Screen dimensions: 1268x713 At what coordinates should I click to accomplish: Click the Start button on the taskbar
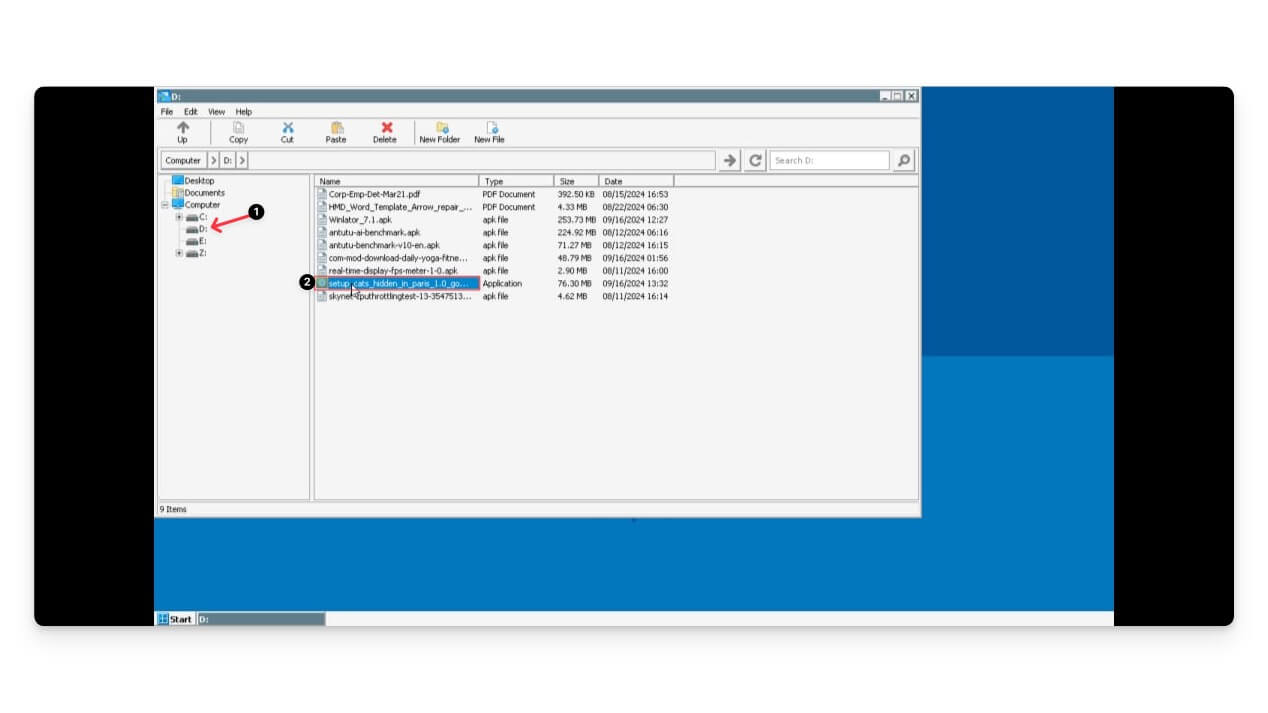pyautogui.click(x=176, y=619)
